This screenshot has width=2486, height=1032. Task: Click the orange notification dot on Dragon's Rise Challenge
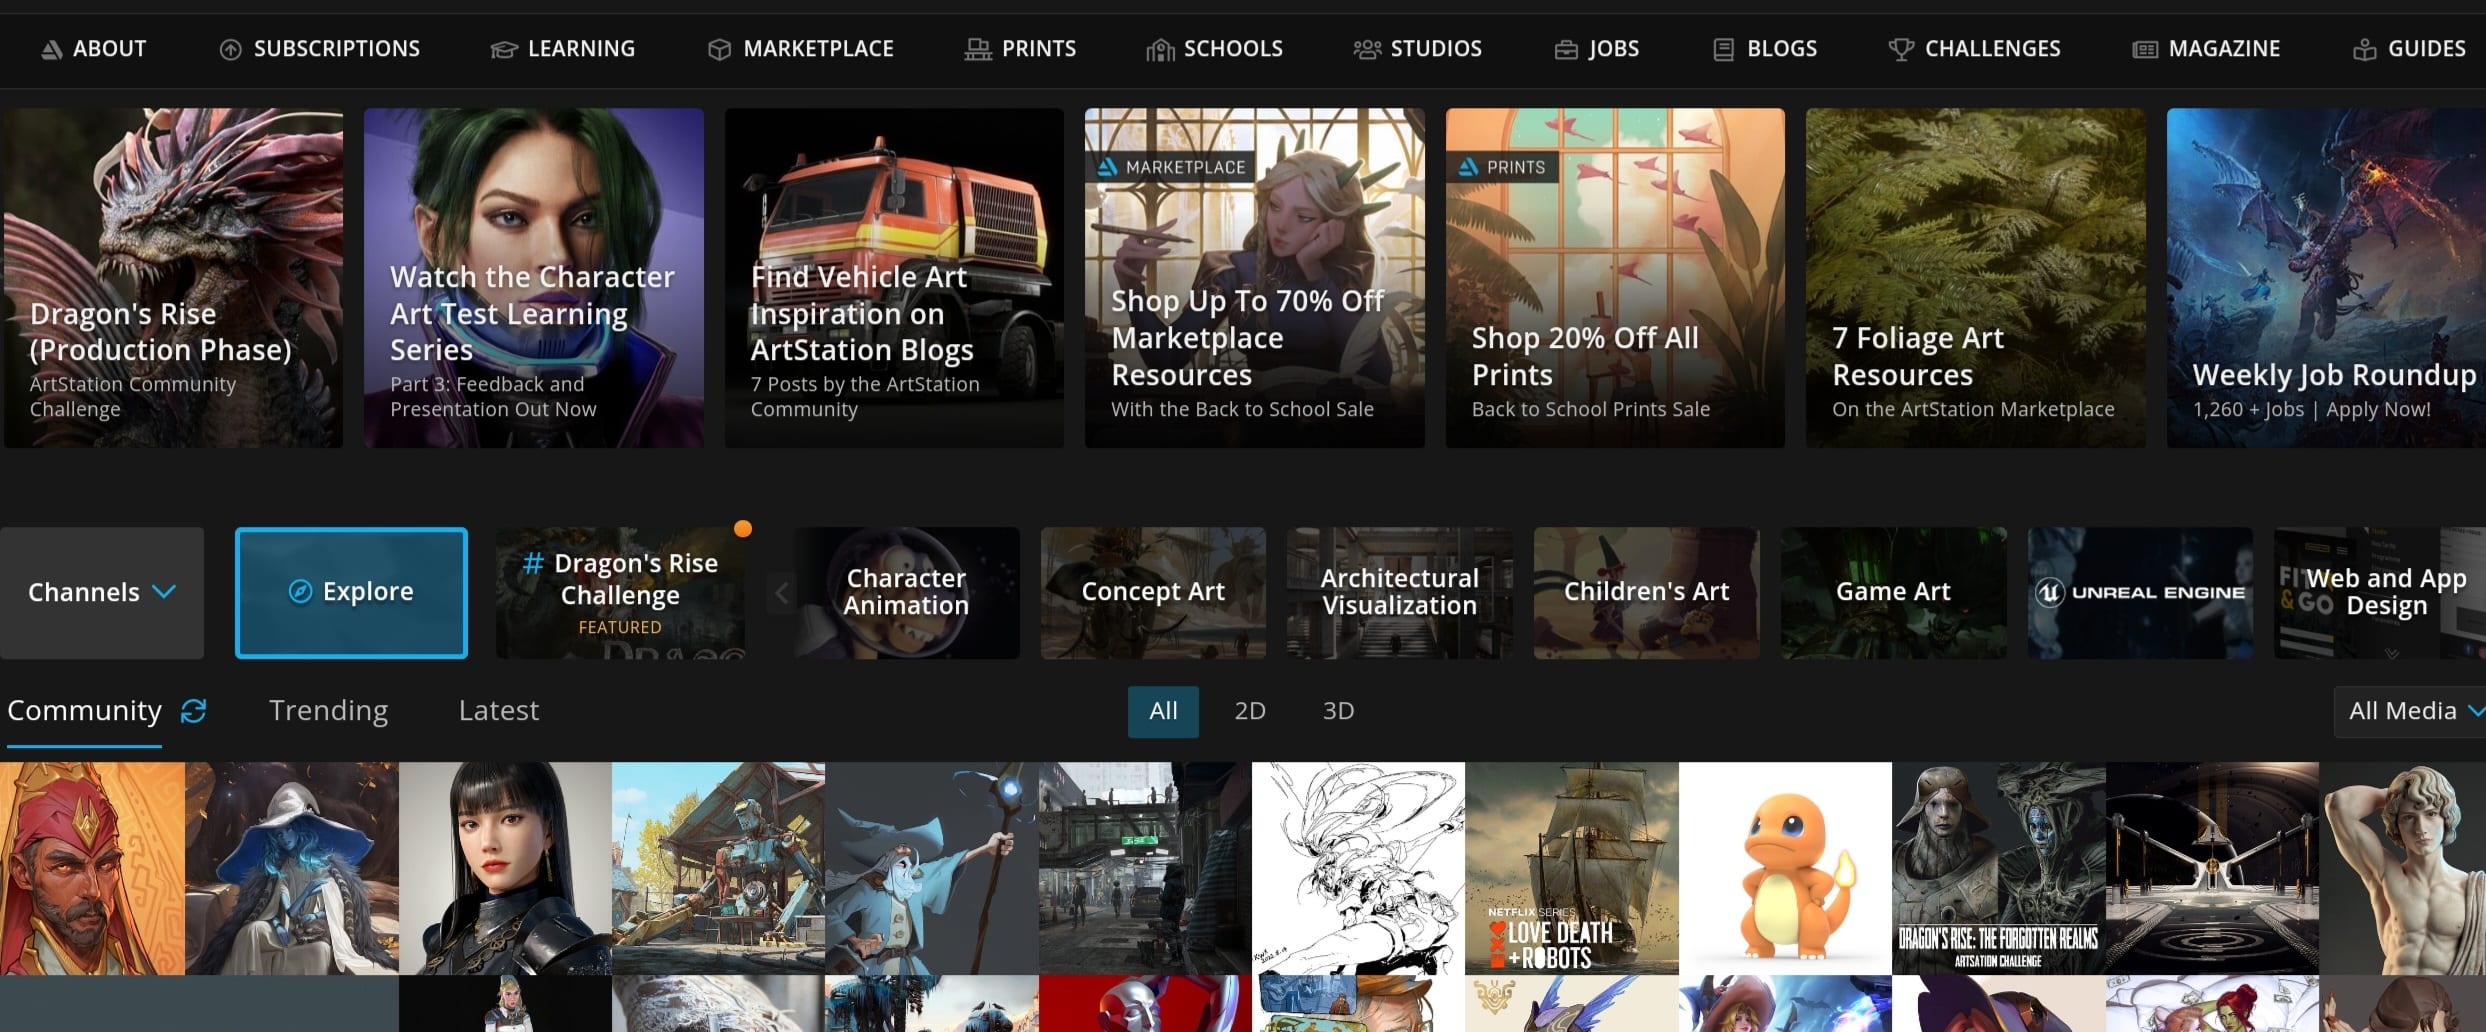(x=743, y=529)
